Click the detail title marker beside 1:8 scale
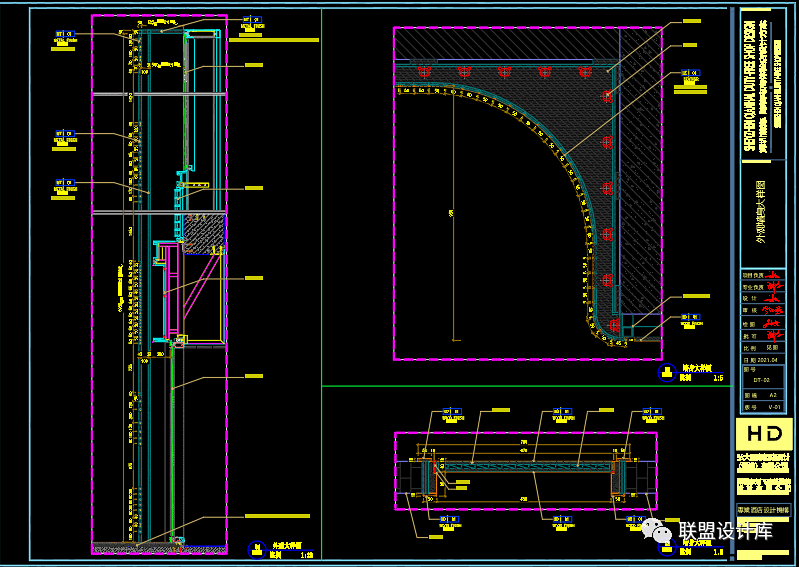 pyautogui.click(x=665, y=545)
